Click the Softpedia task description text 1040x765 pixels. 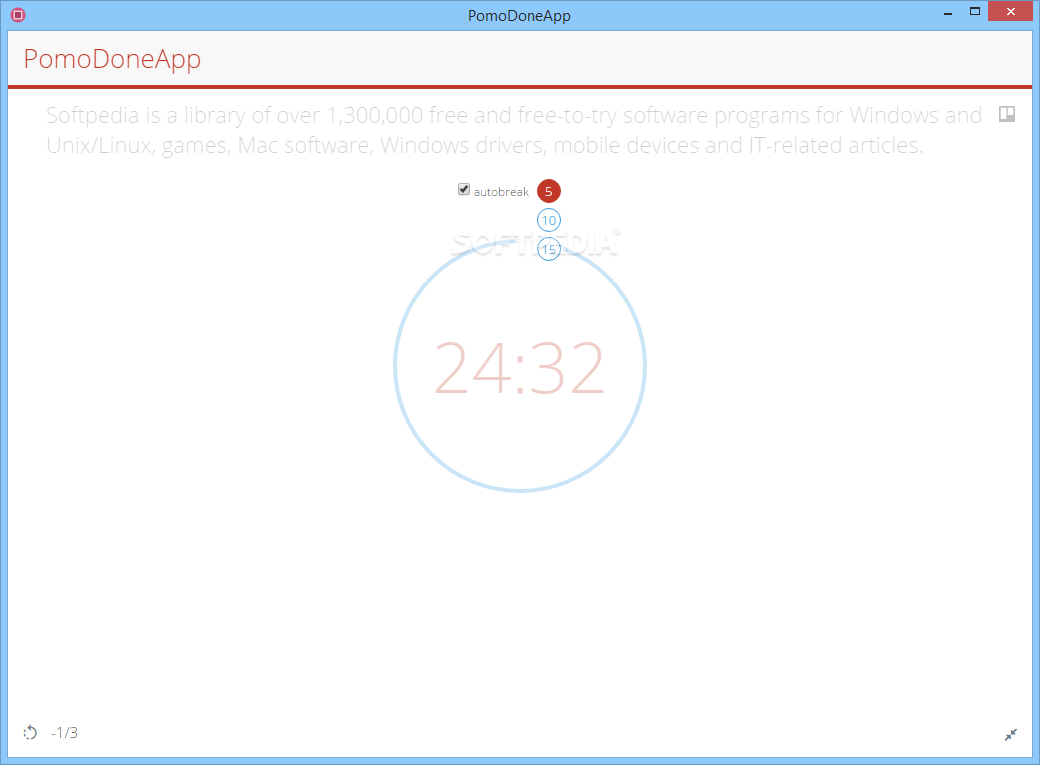pos(514,130)
